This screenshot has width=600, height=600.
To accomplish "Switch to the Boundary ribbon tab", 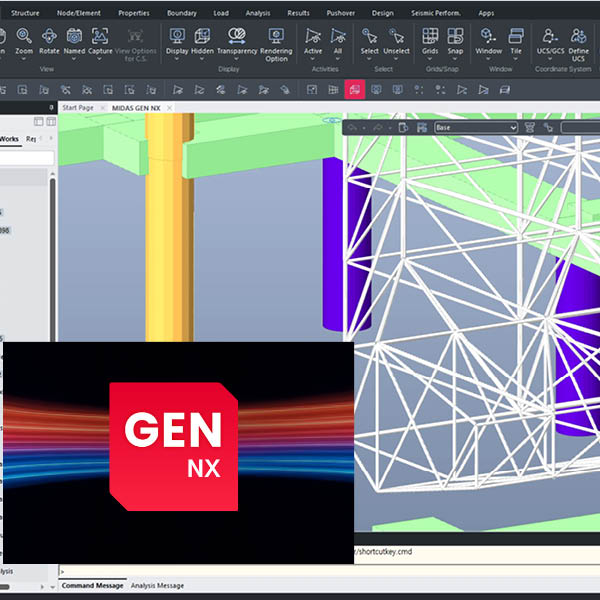I will coord(181,13).
